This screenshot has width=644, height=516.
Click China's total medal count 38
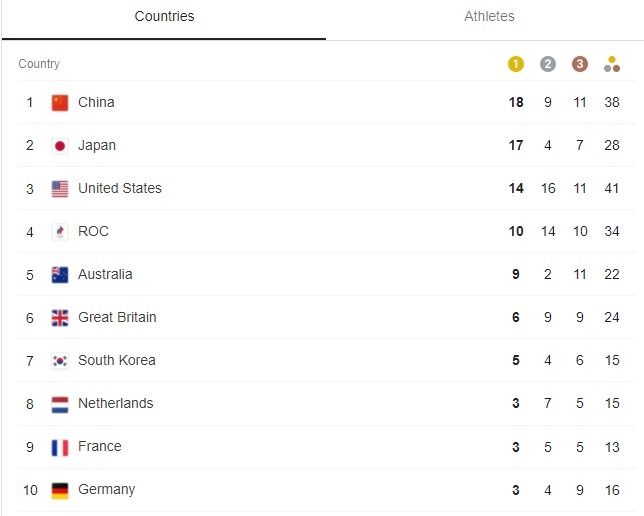coord(612,102)
